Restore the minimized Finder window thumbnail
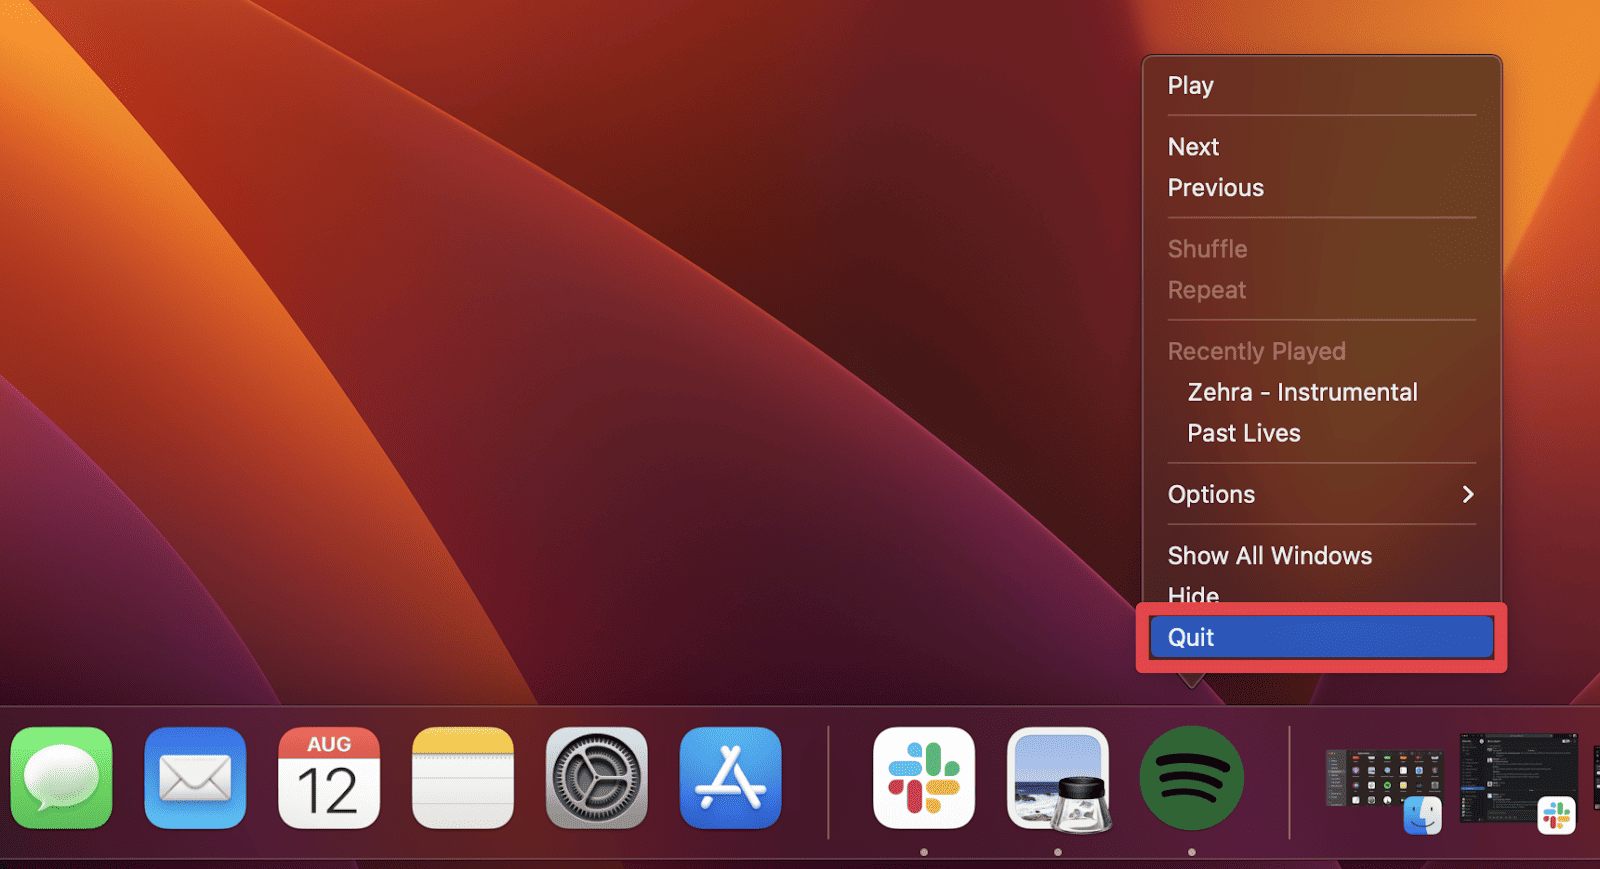This screenshot has height=869, width=1600. (1384, 791)
